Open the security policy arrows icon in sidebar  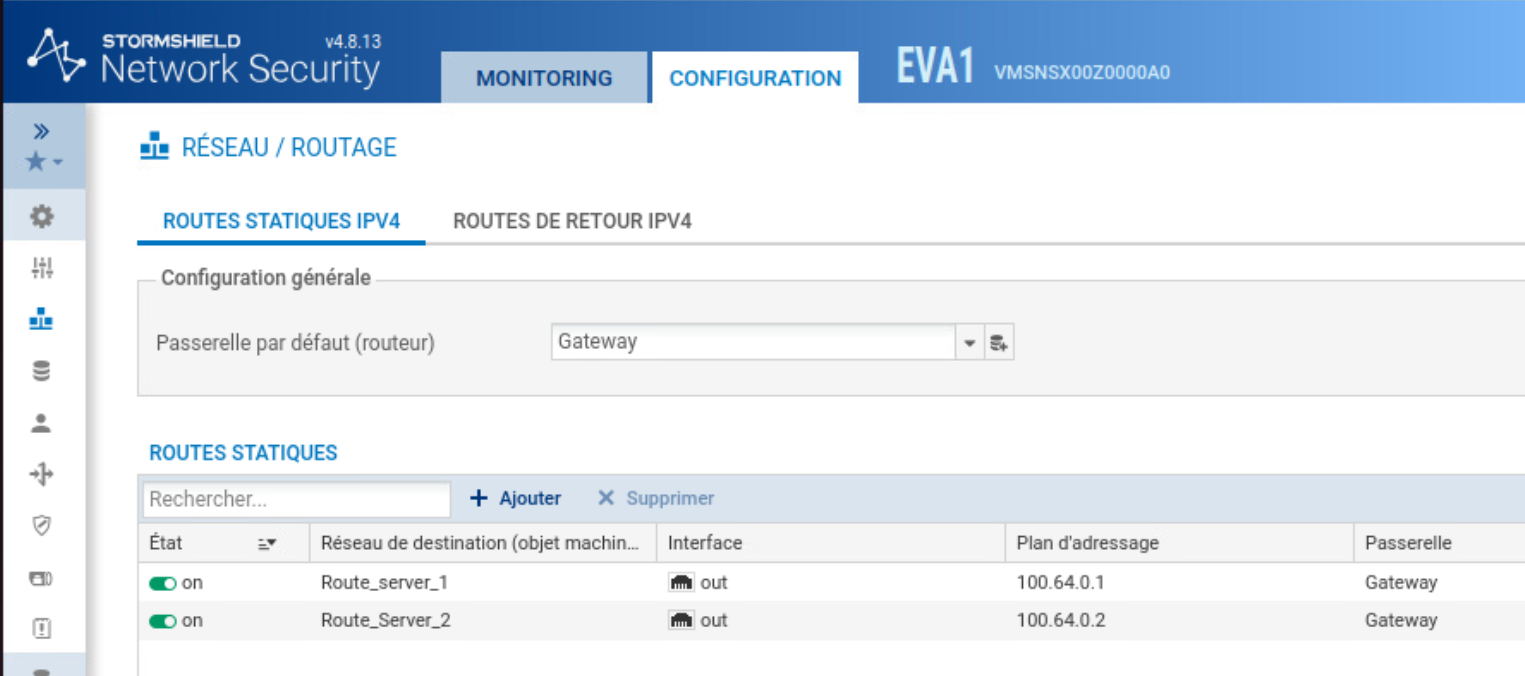42,474
